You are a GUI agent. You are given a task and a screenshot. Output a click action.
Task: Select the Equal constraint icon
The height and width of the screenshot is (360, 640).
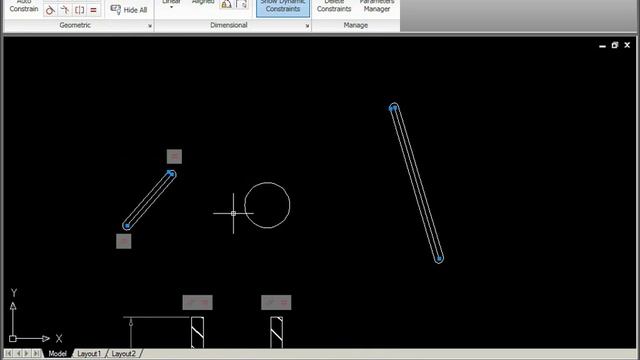(93, 10)
